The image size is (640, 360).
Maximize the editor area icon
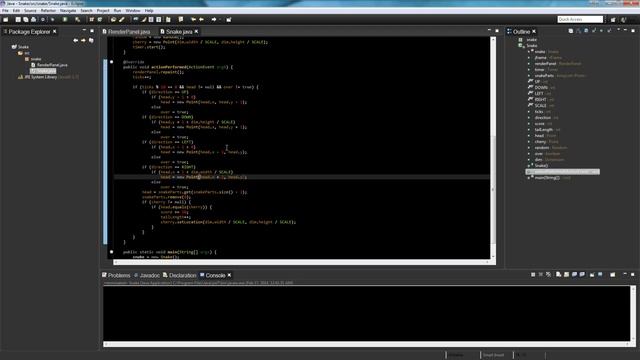point(497,31)
